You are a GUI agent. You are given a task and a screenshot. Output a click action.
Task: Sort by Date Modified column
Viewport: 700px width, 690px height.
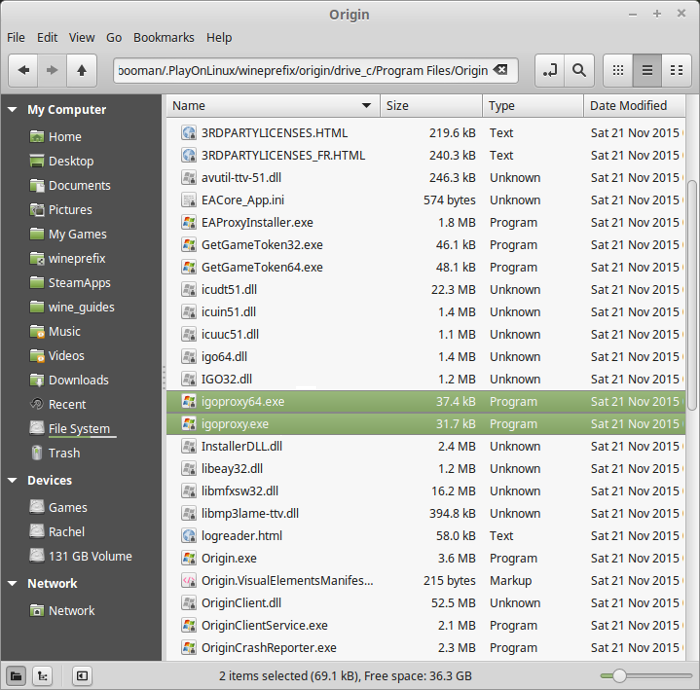[x=630, y=106]
